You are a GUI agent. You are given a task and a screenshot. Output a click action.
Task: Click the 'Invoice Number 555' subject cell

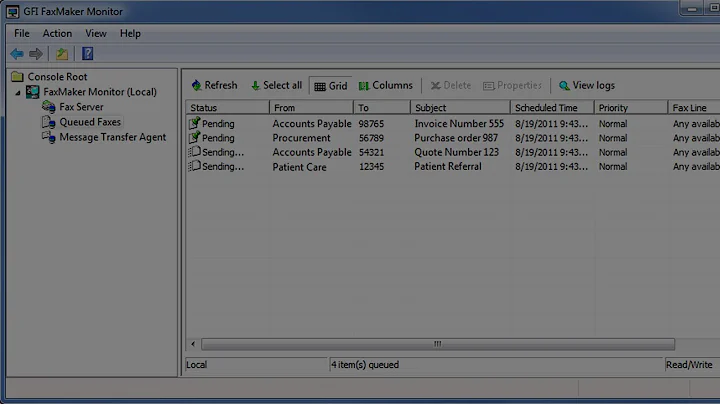coord(459,123)
